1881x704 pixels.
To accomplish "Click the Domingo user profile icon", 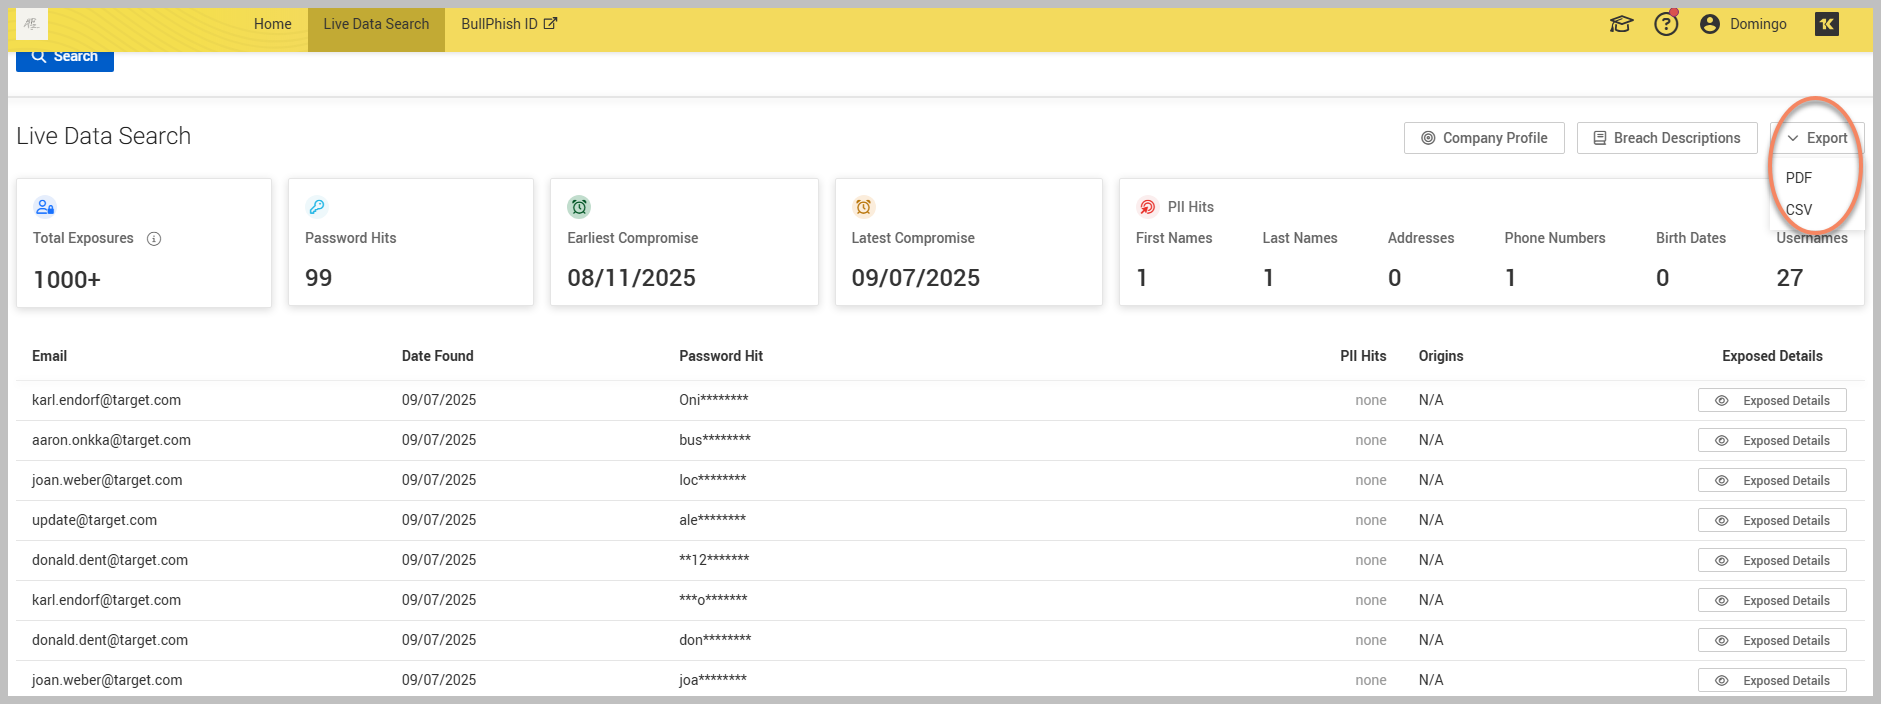I will (x=1710, y=24).
